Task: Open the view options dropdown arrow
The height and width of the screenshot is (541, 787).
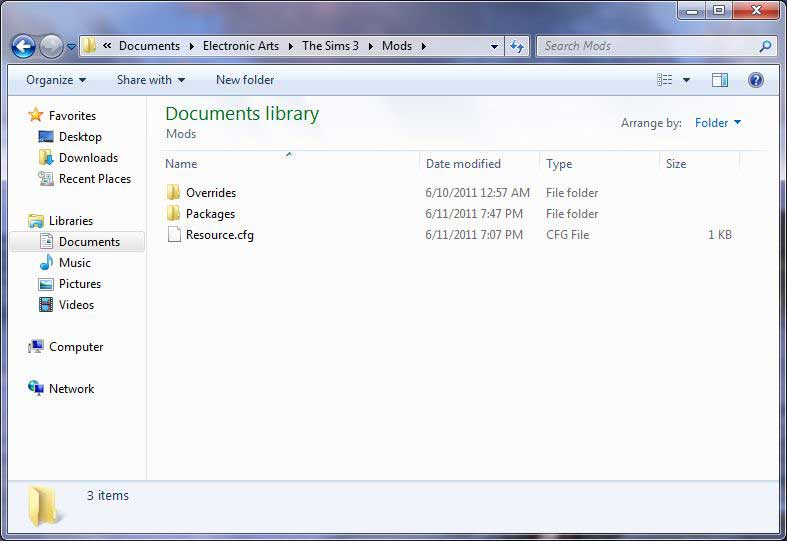Action: [686, 80]
